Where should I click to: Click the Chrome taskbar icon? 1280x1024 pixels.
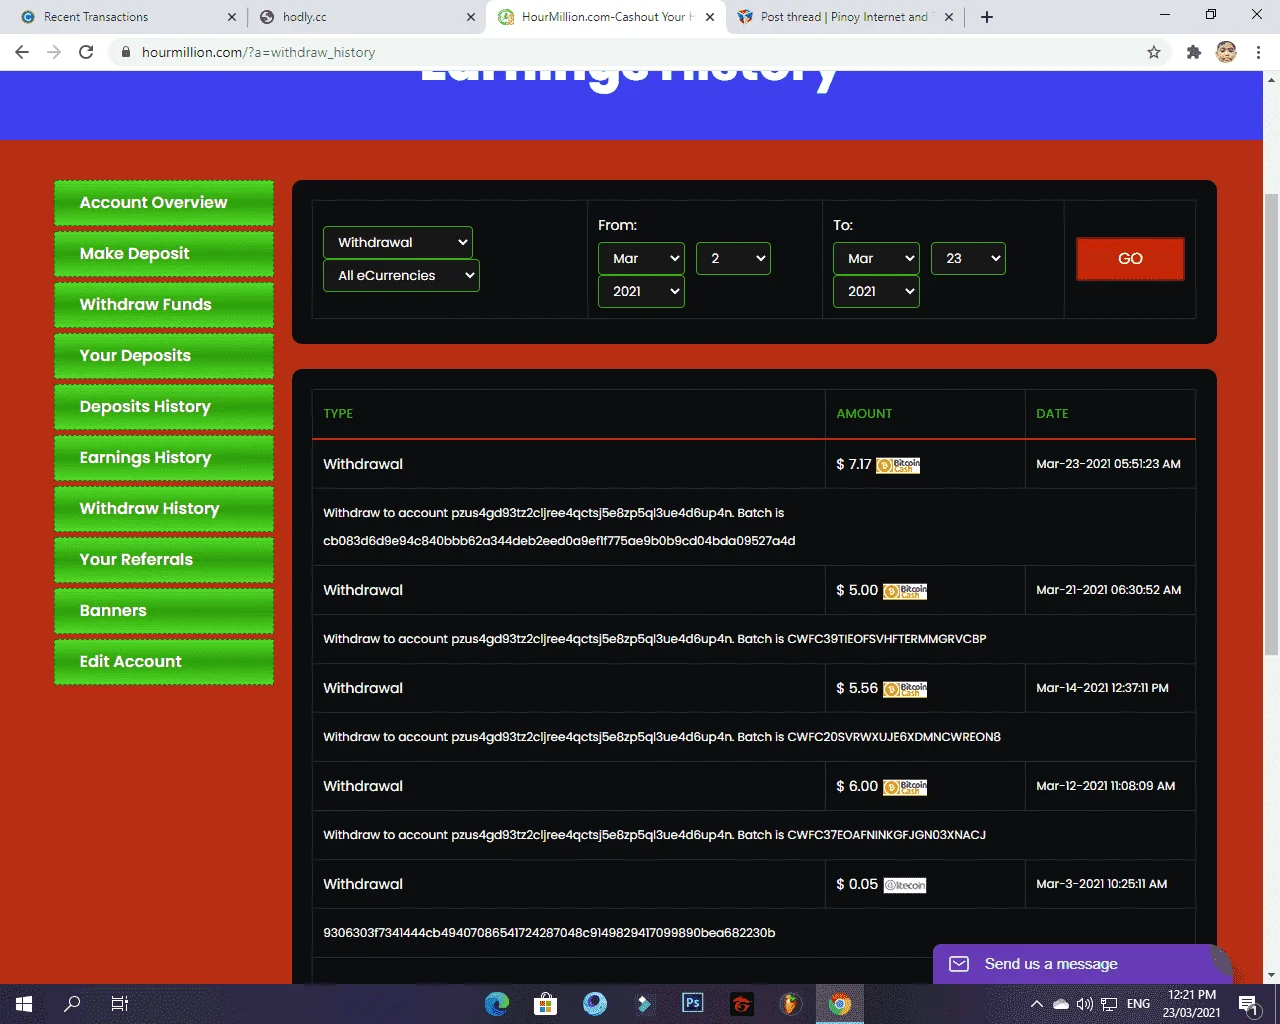[x=839, y=1004]
